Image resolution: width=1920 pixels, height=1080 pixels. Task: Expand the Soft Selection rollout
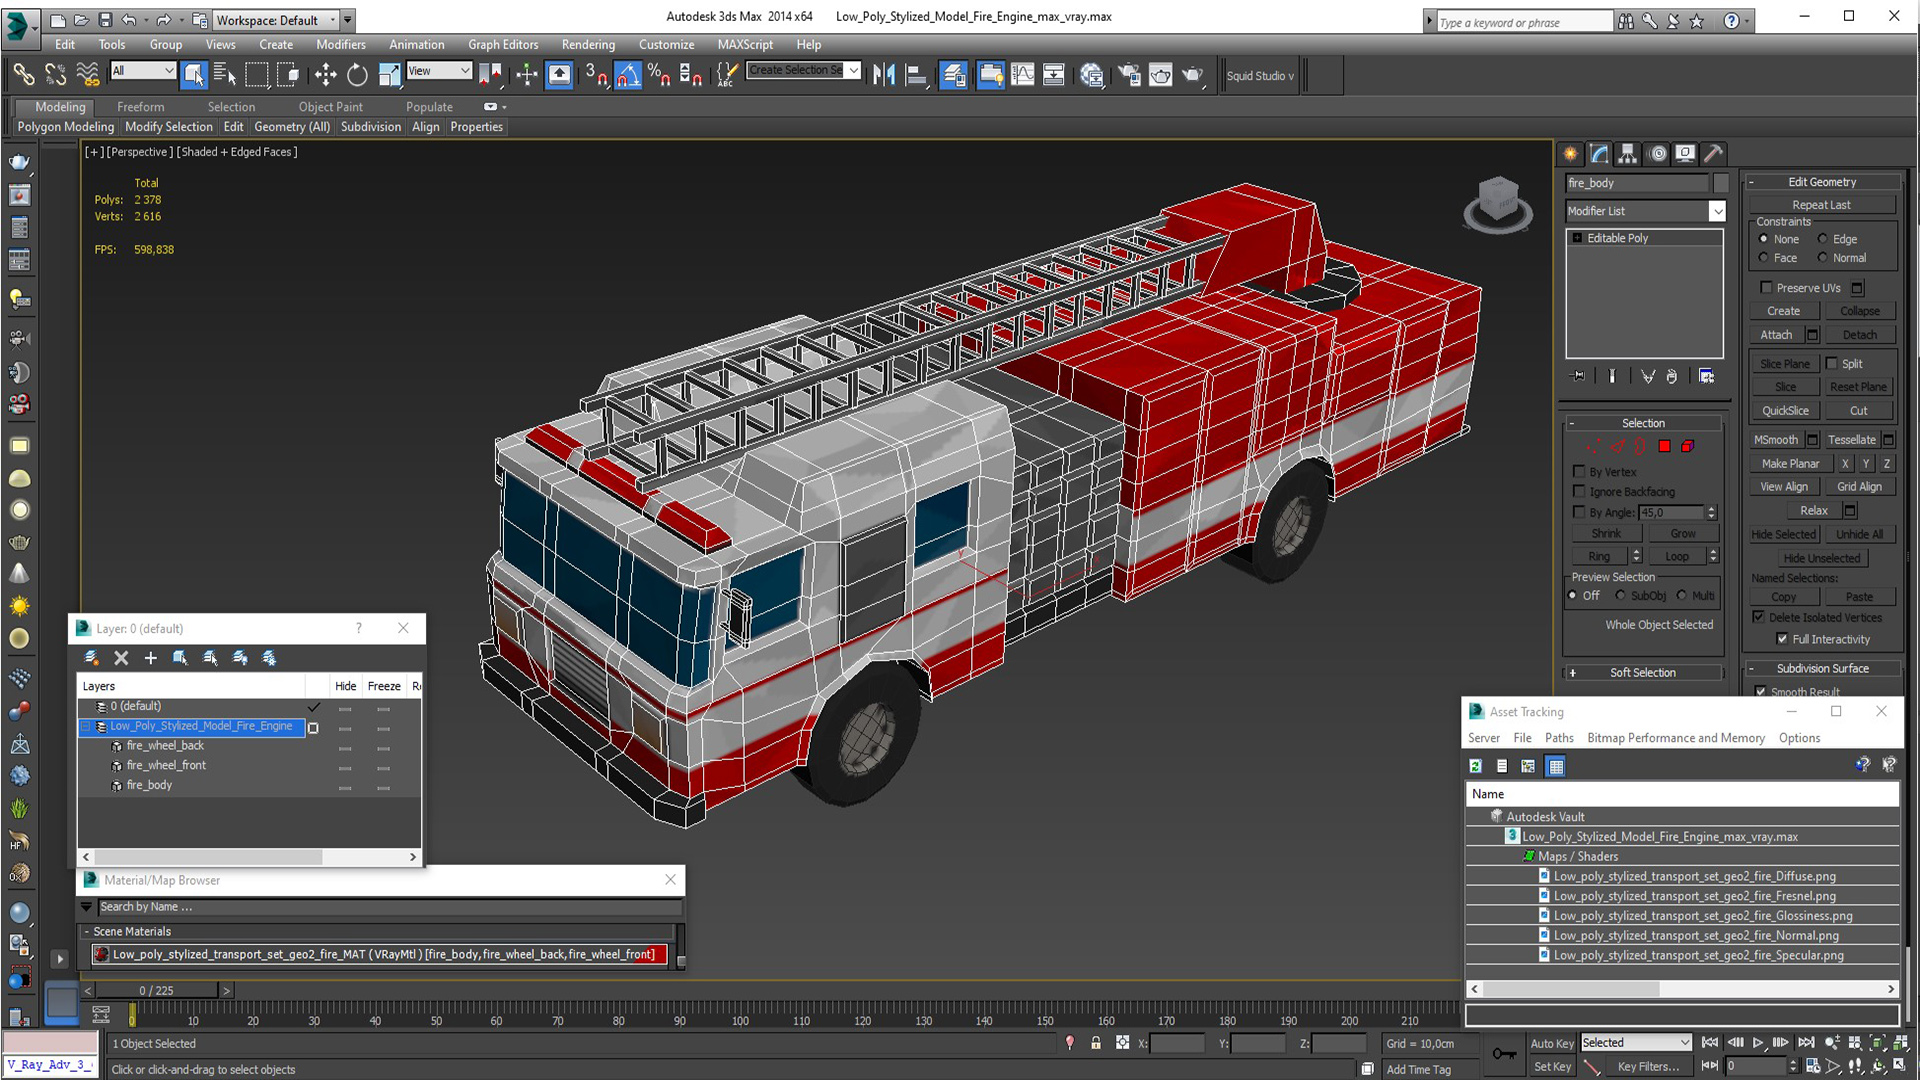tap(1643, 673)
